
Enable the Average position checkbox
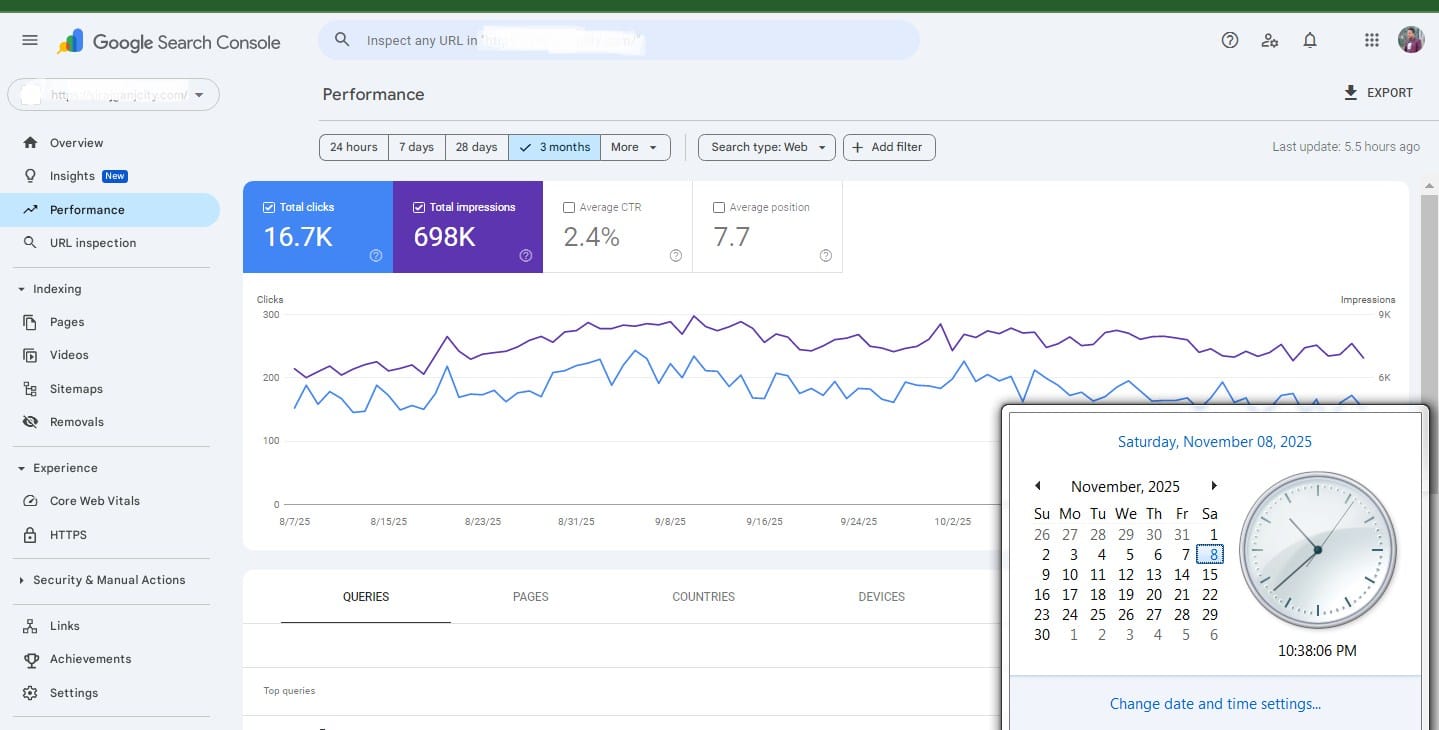pyautogui.click(x=719, y=207)
